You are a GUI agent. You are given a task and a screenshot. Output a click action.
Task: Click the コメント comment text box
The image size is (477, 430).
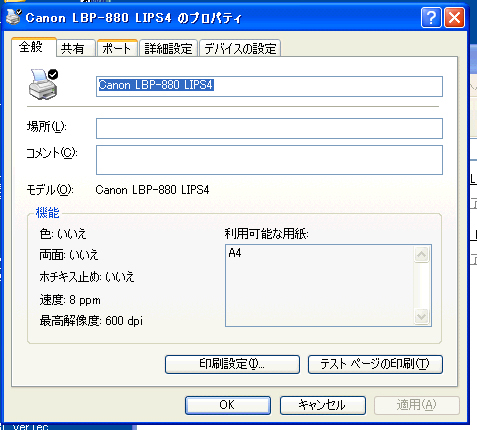click(x=269, y=160)
